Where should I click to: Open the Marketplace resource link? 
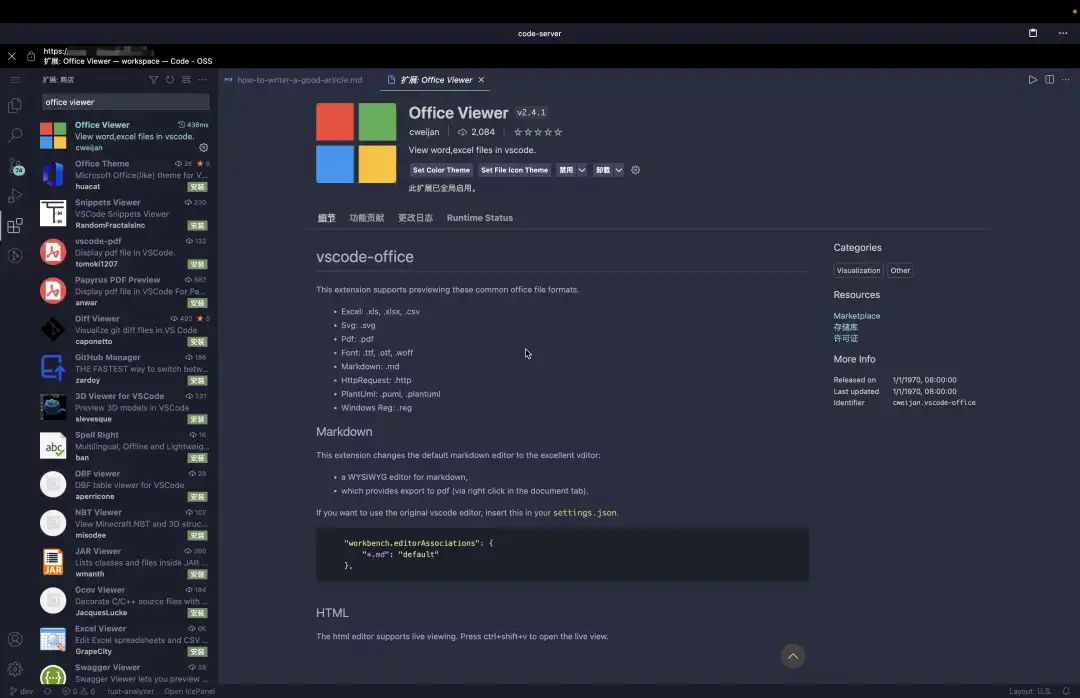click(857, 316)
